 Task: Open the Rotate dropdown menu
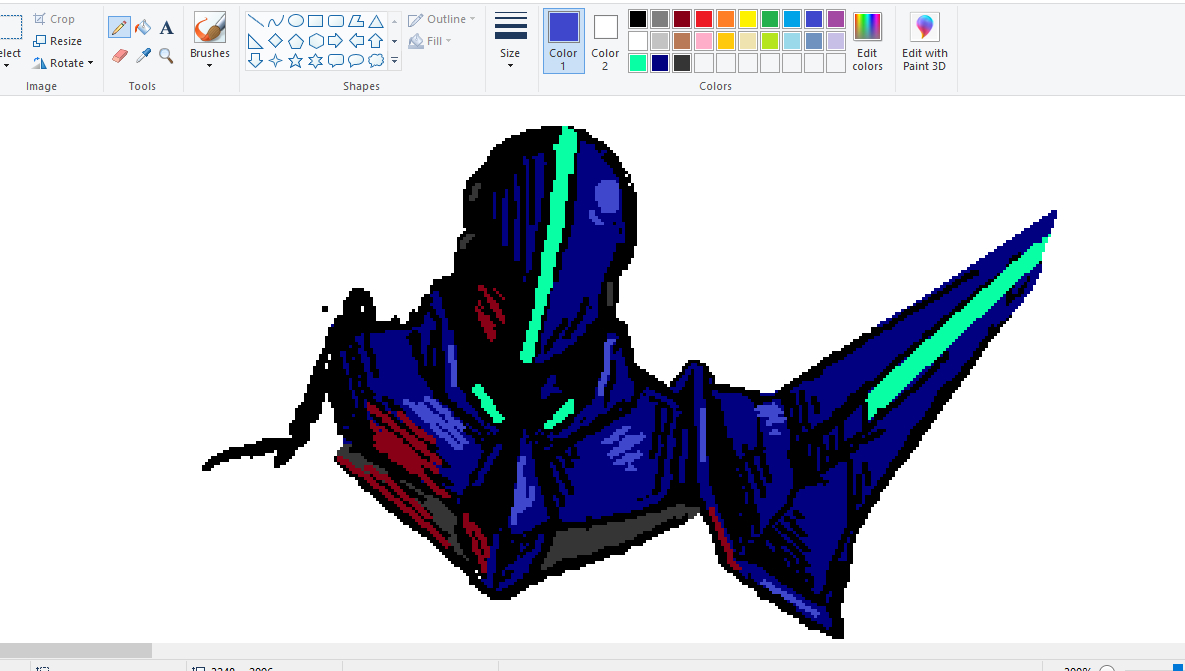pyautogui.click(x=63, y=63)
